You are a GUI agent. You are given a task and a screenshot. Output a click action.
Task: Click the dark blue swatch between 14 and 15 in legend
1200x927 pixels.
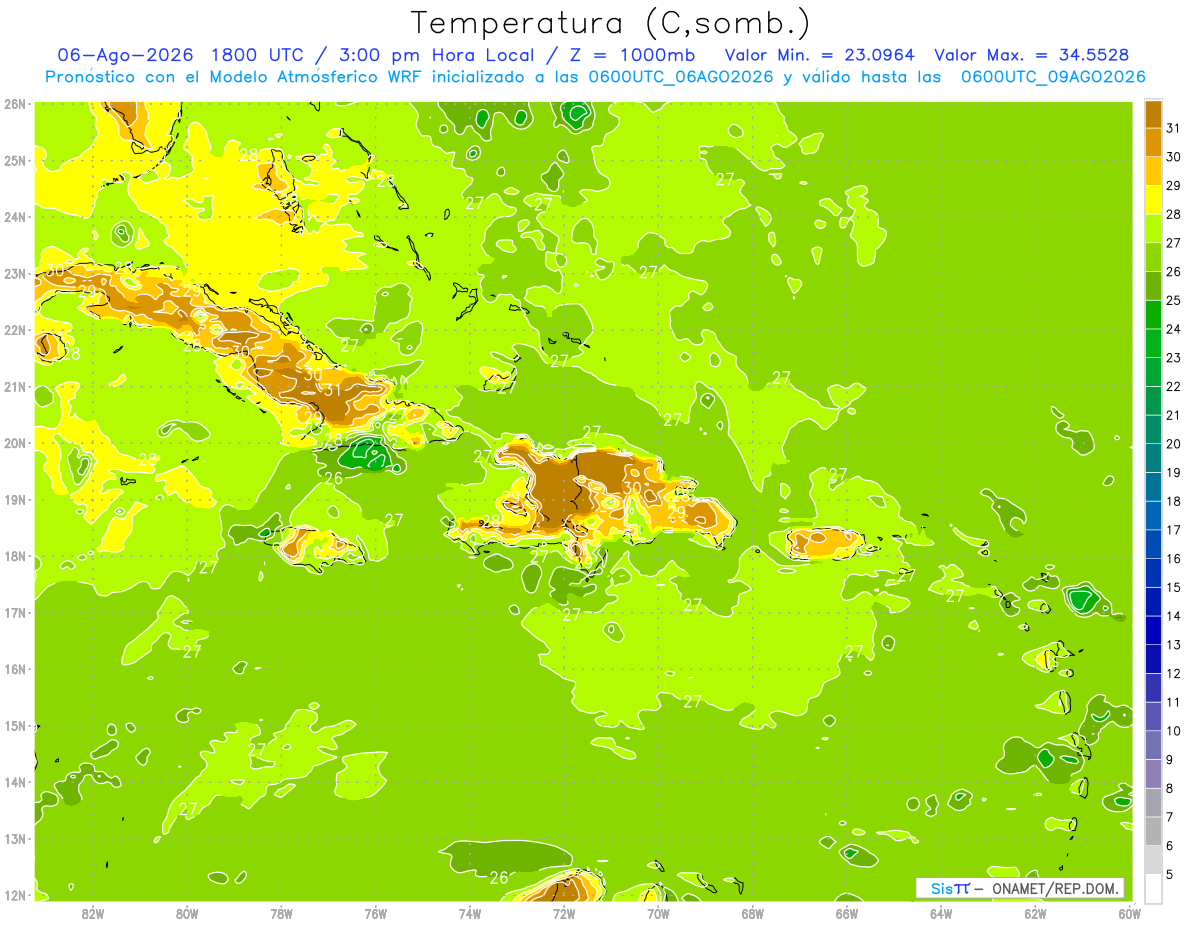(1152, 602)
